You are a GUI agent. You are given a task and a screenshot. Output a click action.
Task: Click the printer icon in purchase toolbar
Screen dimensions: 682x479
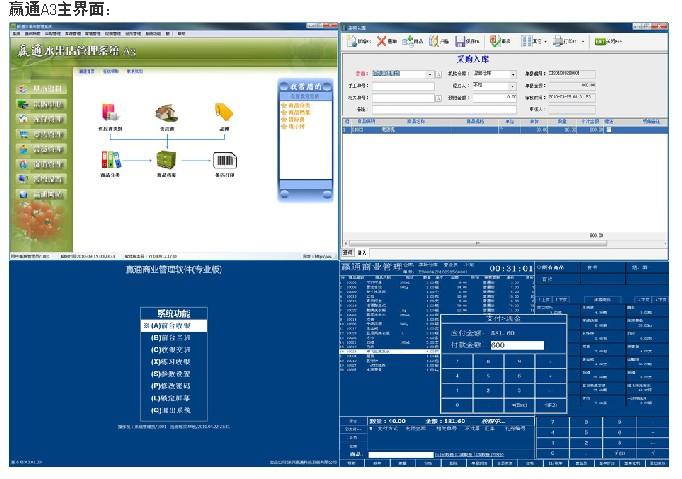point(558,41)
